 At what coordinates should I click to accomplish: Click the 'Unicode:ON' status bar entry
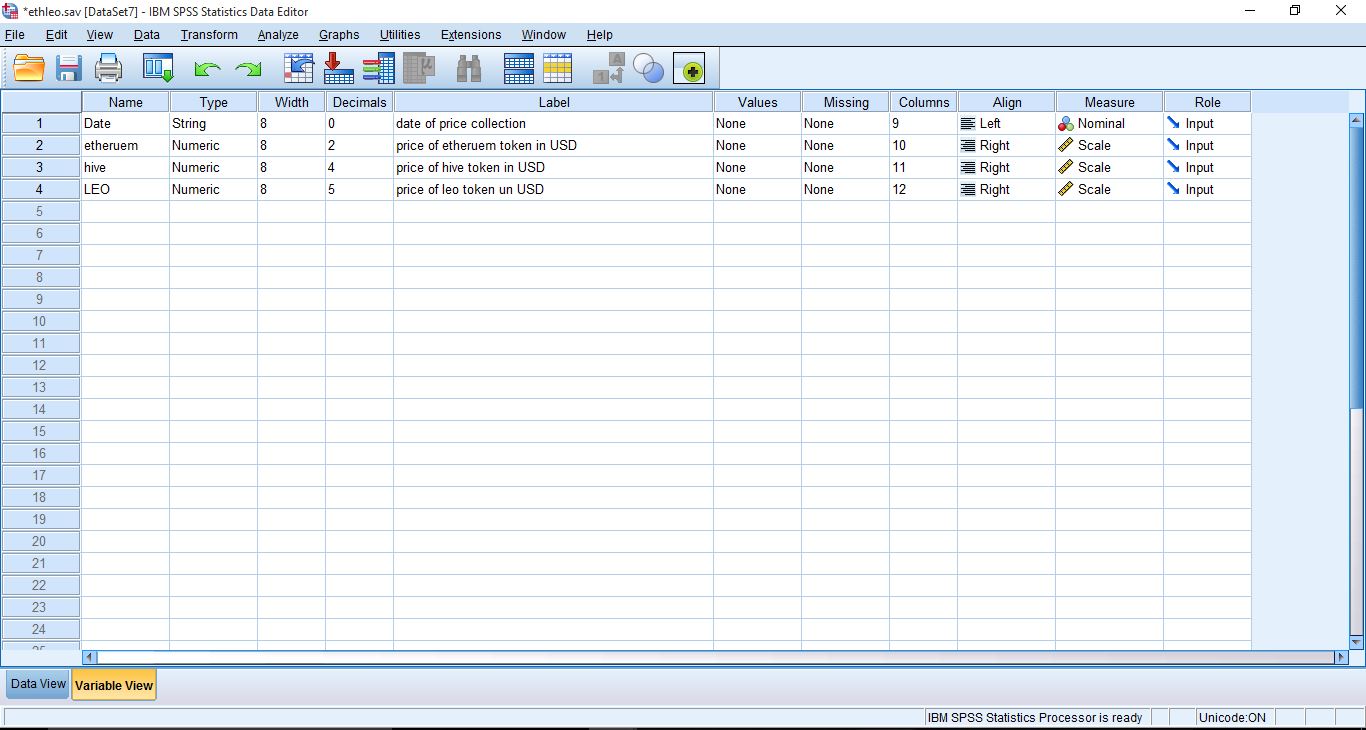pos(1235,717)
